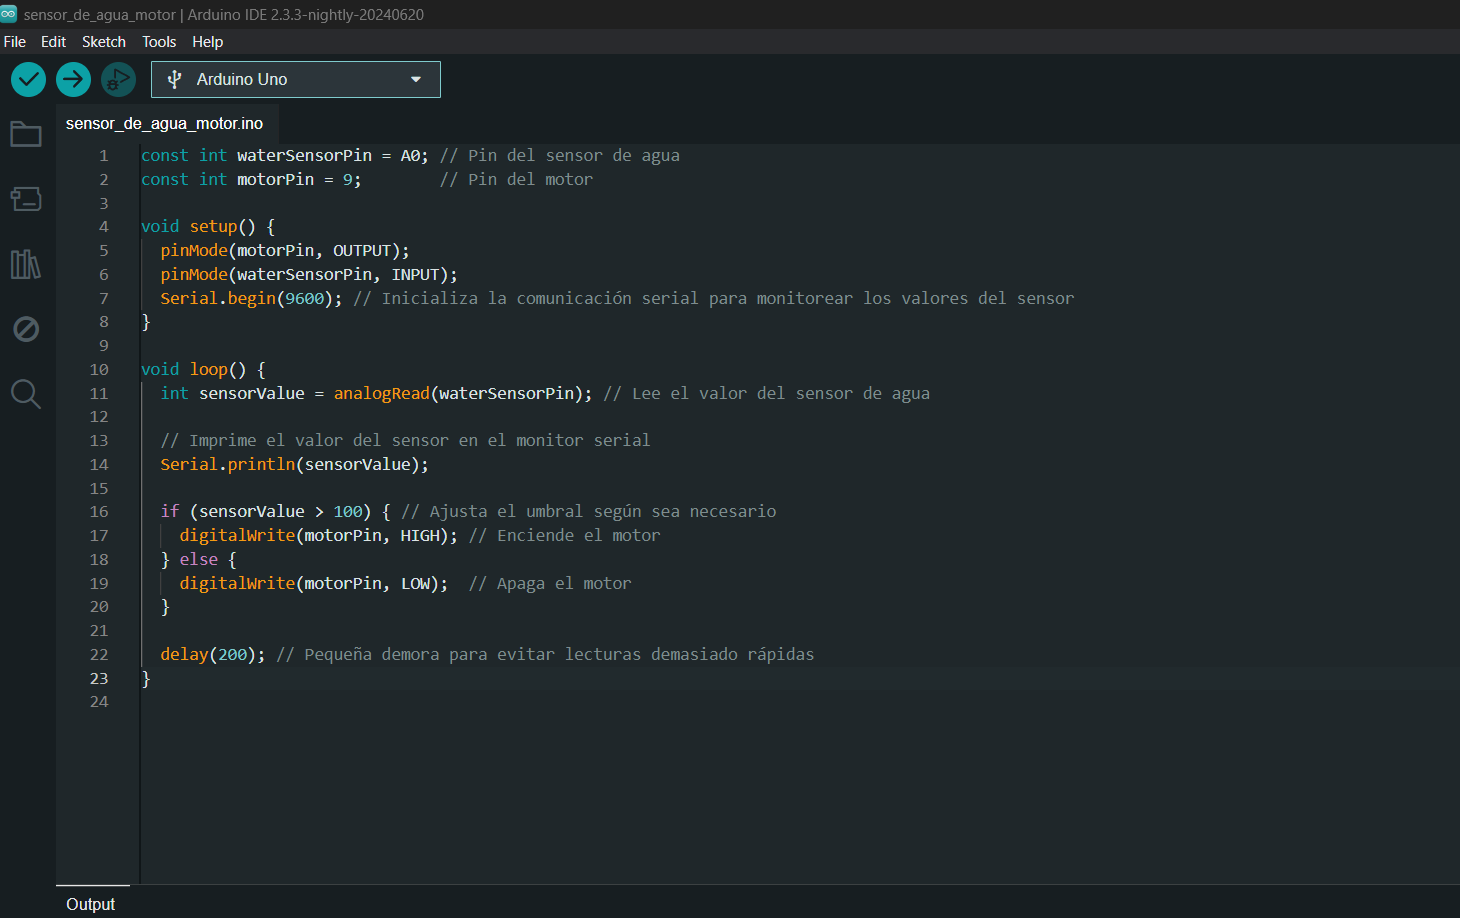Open the Tools menu
Viewport: 1460px width, 918px height.
click(159, 42)
